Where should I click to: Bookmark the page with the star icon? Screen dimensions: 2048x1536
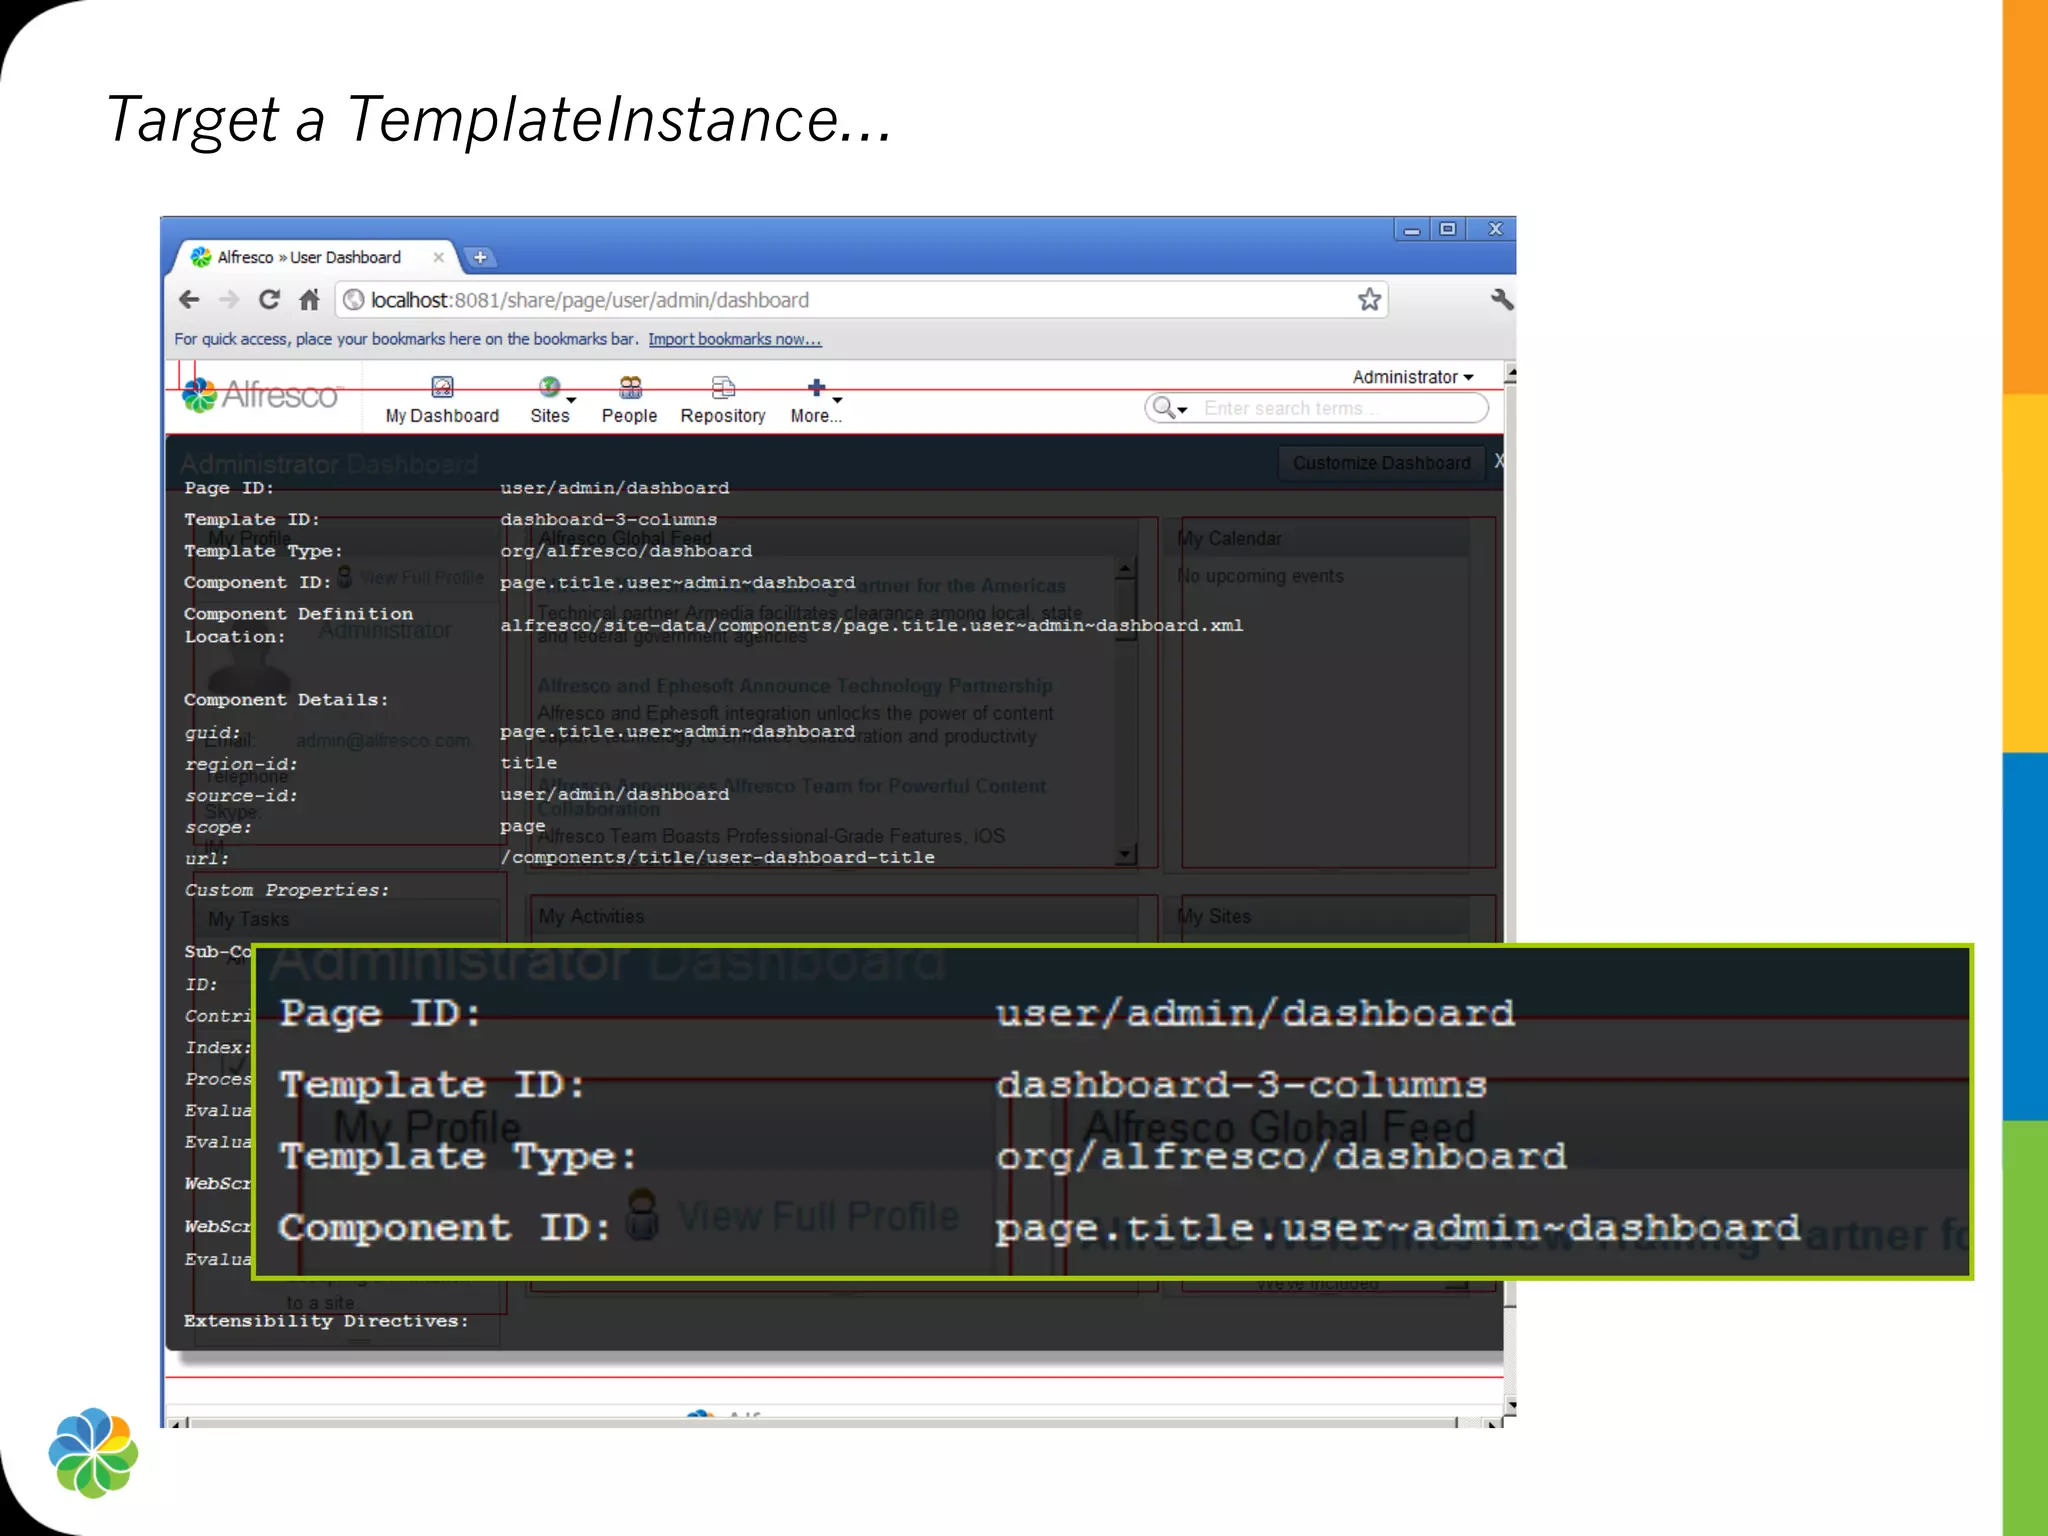[x=1369, y=299]
